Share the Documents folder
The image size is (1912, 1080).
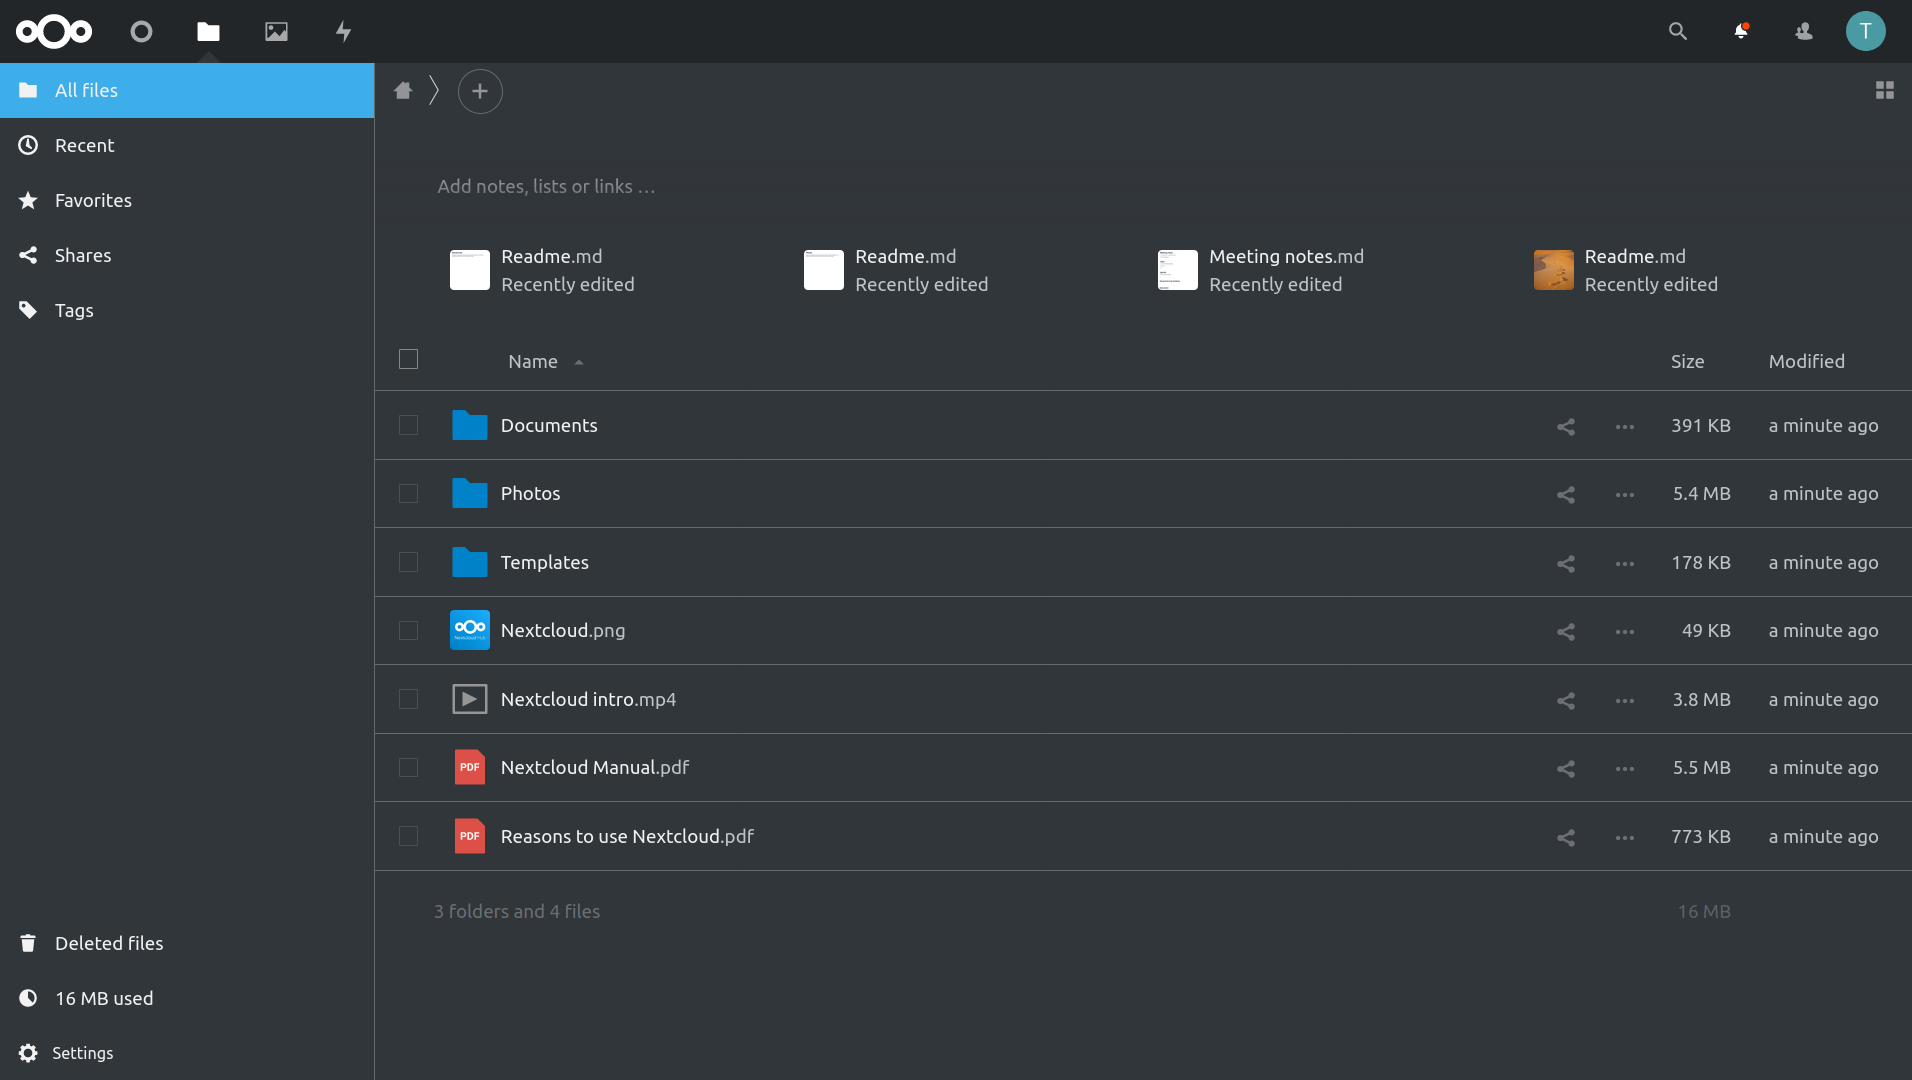(1566, 426)
